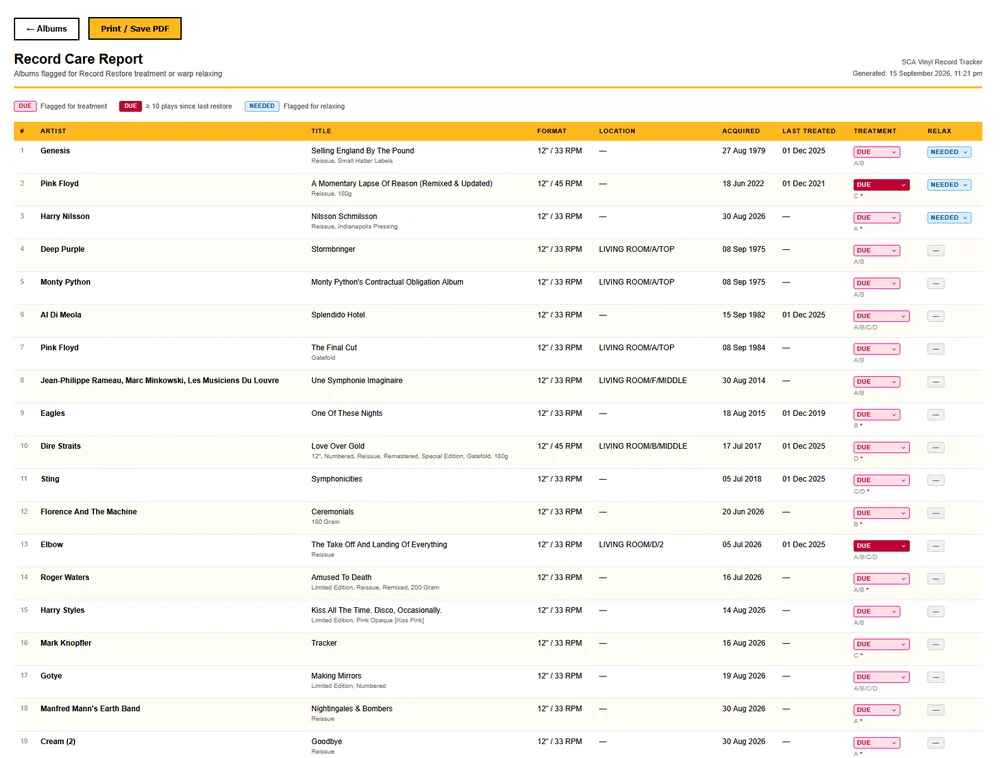Click relax dash button for Elbow
The image size is (1000, 758).
point(936,546)
